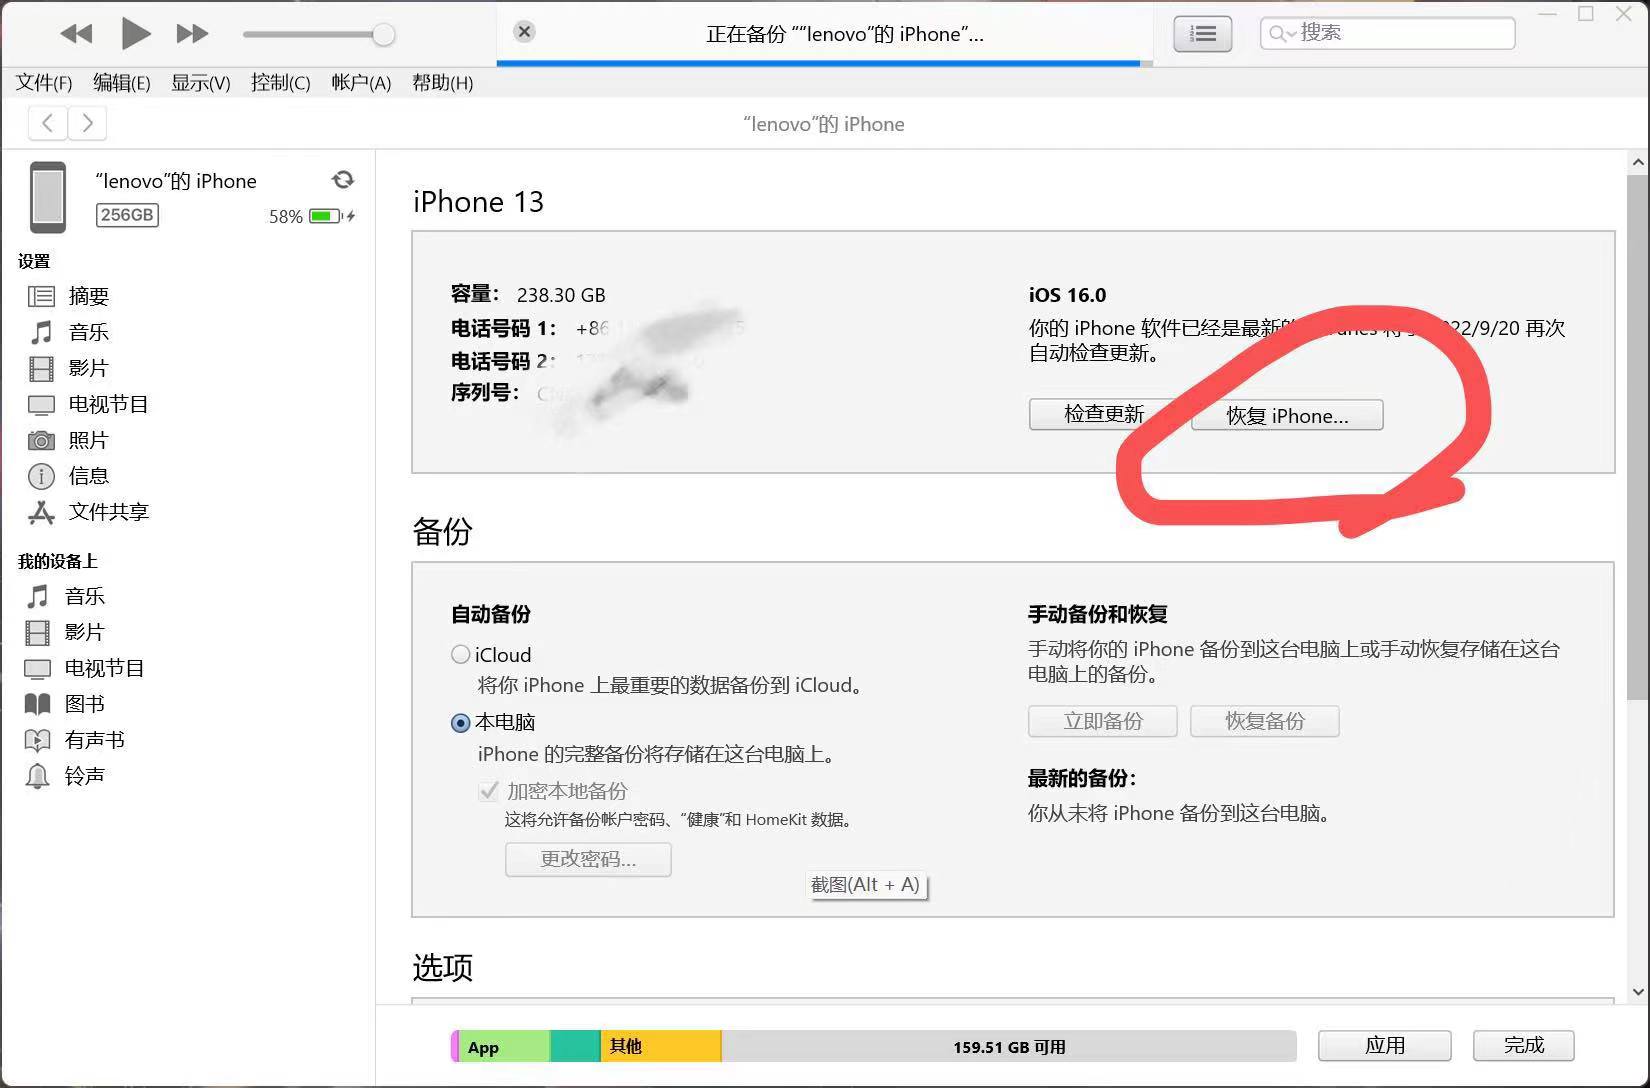Click the rewind playback button

(76, 34)
